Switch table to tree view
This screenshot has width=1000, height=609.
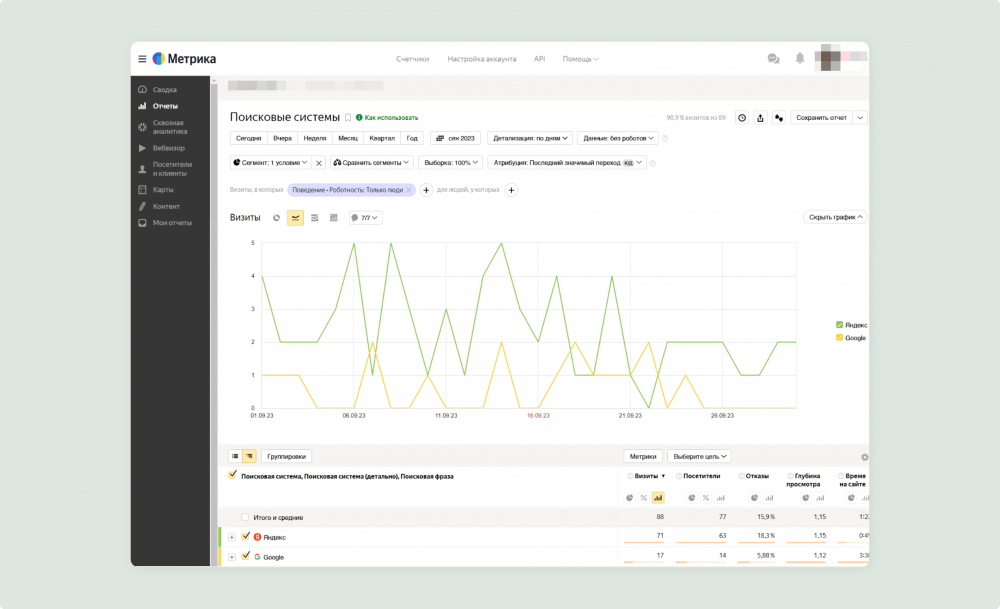(x=249, y=457)
